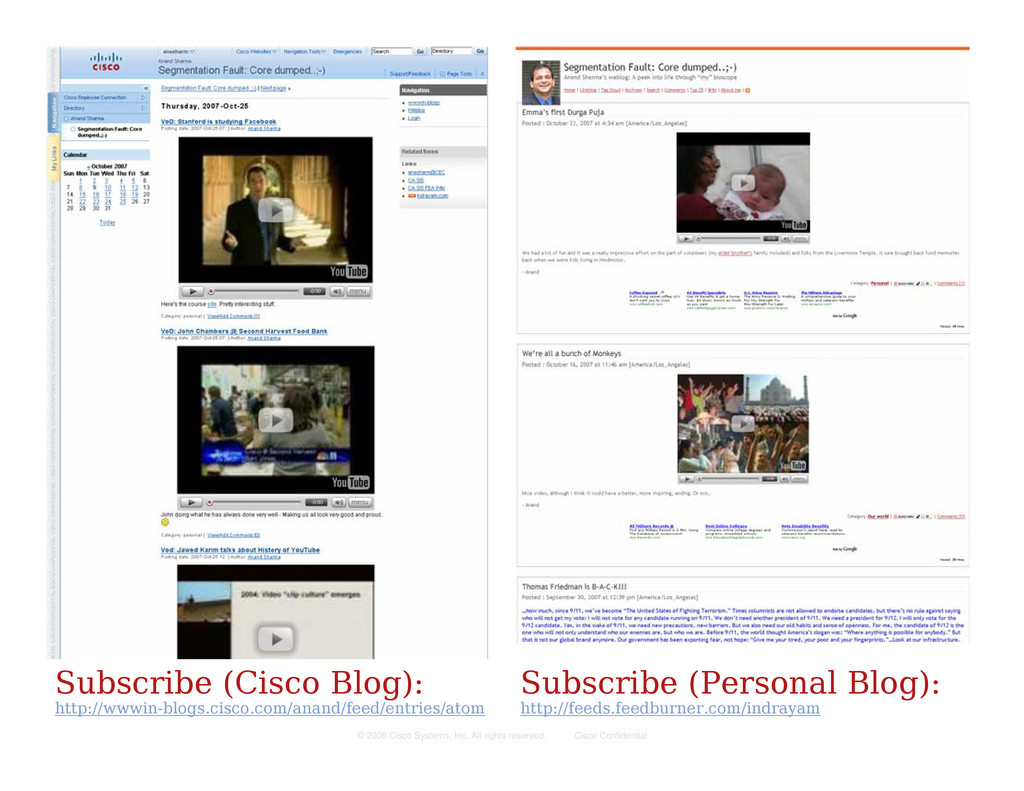This screenshot has height=791, width=1024.
Task: Click Today link under the calendar
Action: [x=107, y=223]
